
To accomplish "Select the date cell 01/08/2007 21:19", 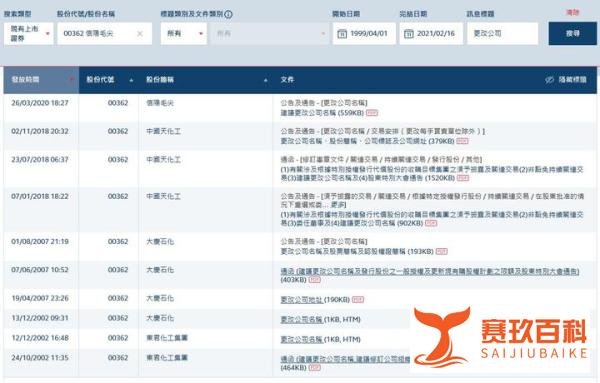I will pyautogui.click(x=40, y=241).
